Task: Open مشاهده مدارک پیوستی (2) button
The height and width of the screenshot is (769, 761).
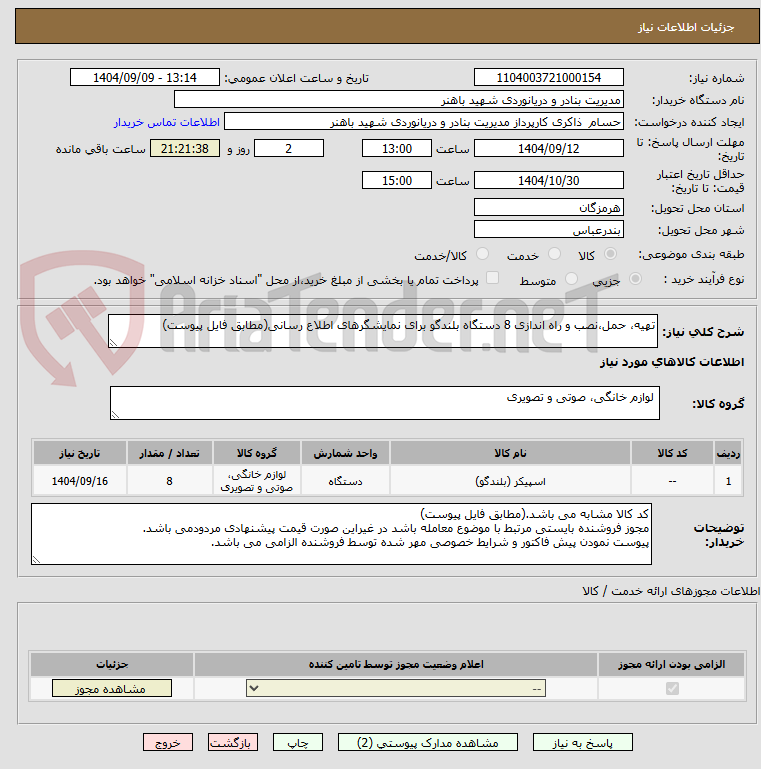Action: pos(428,743)
